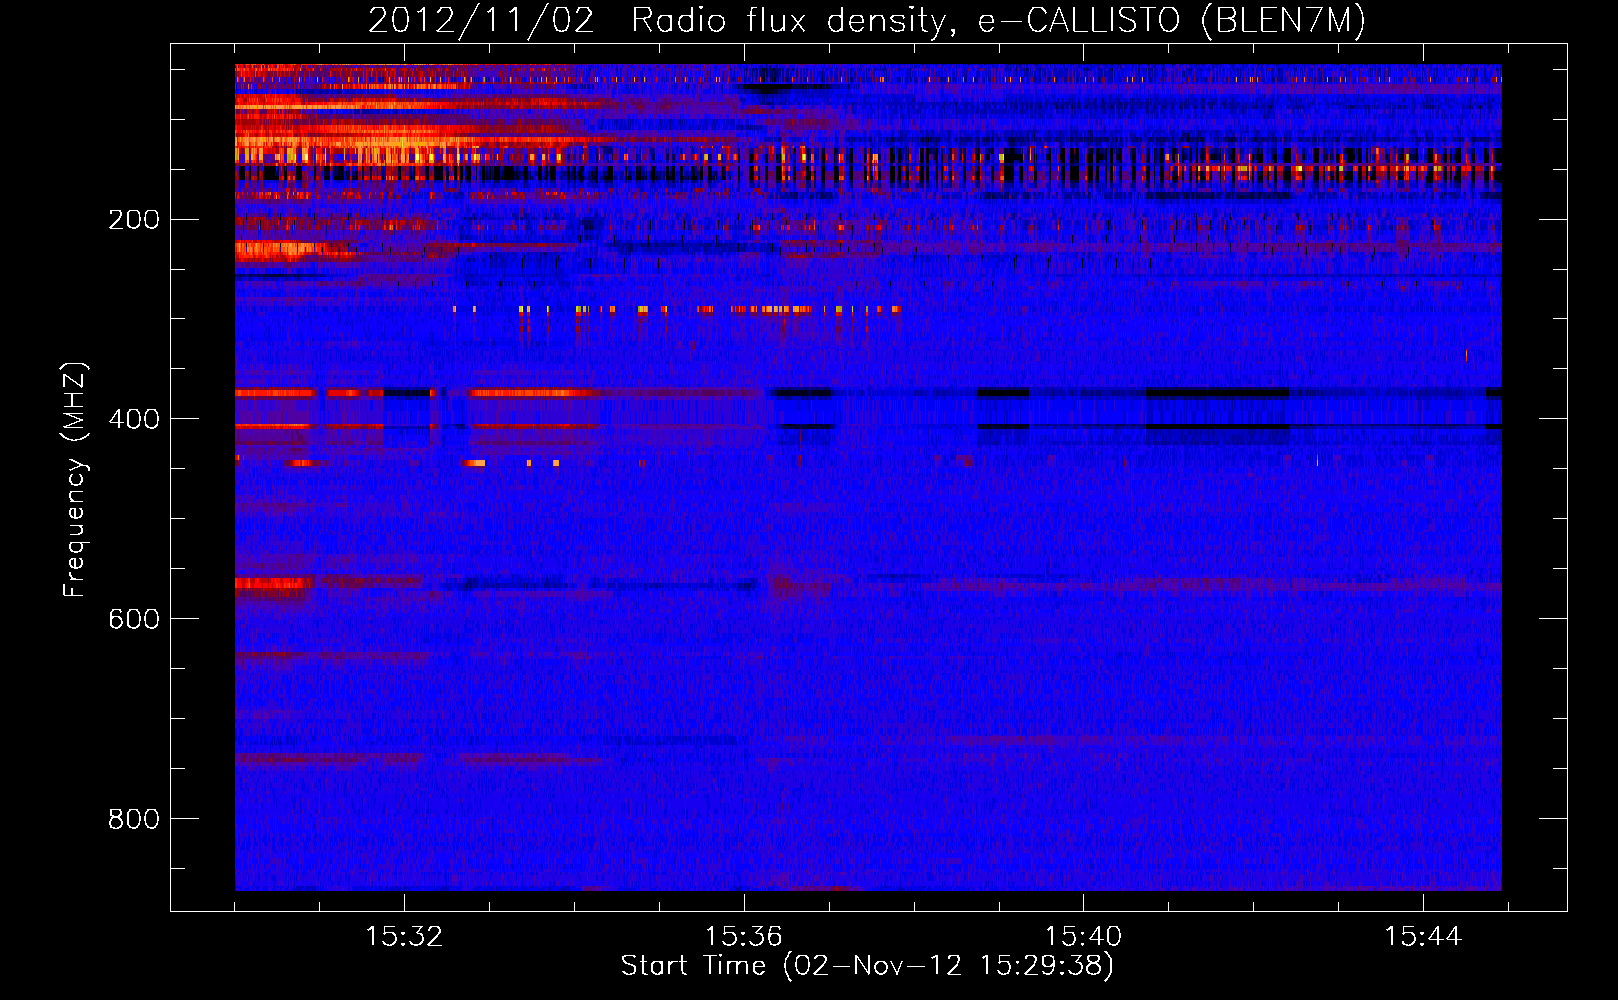The height and width of the screenshot is (1000, 1618).
Task: Click the Frequency (MHZ) axis title
Action: [x=75, y=480]
